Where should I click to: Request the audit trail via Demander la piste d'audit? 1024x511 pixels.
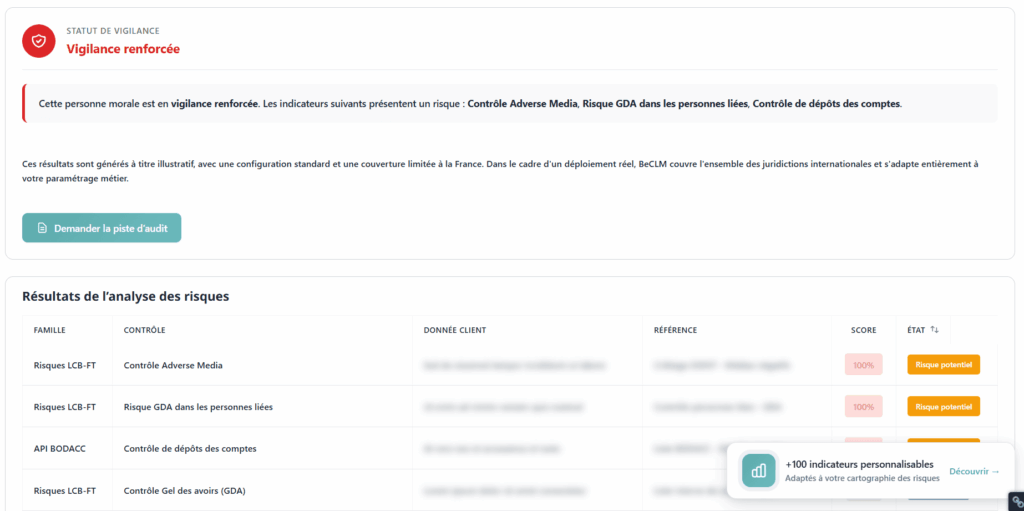[102, 228]
